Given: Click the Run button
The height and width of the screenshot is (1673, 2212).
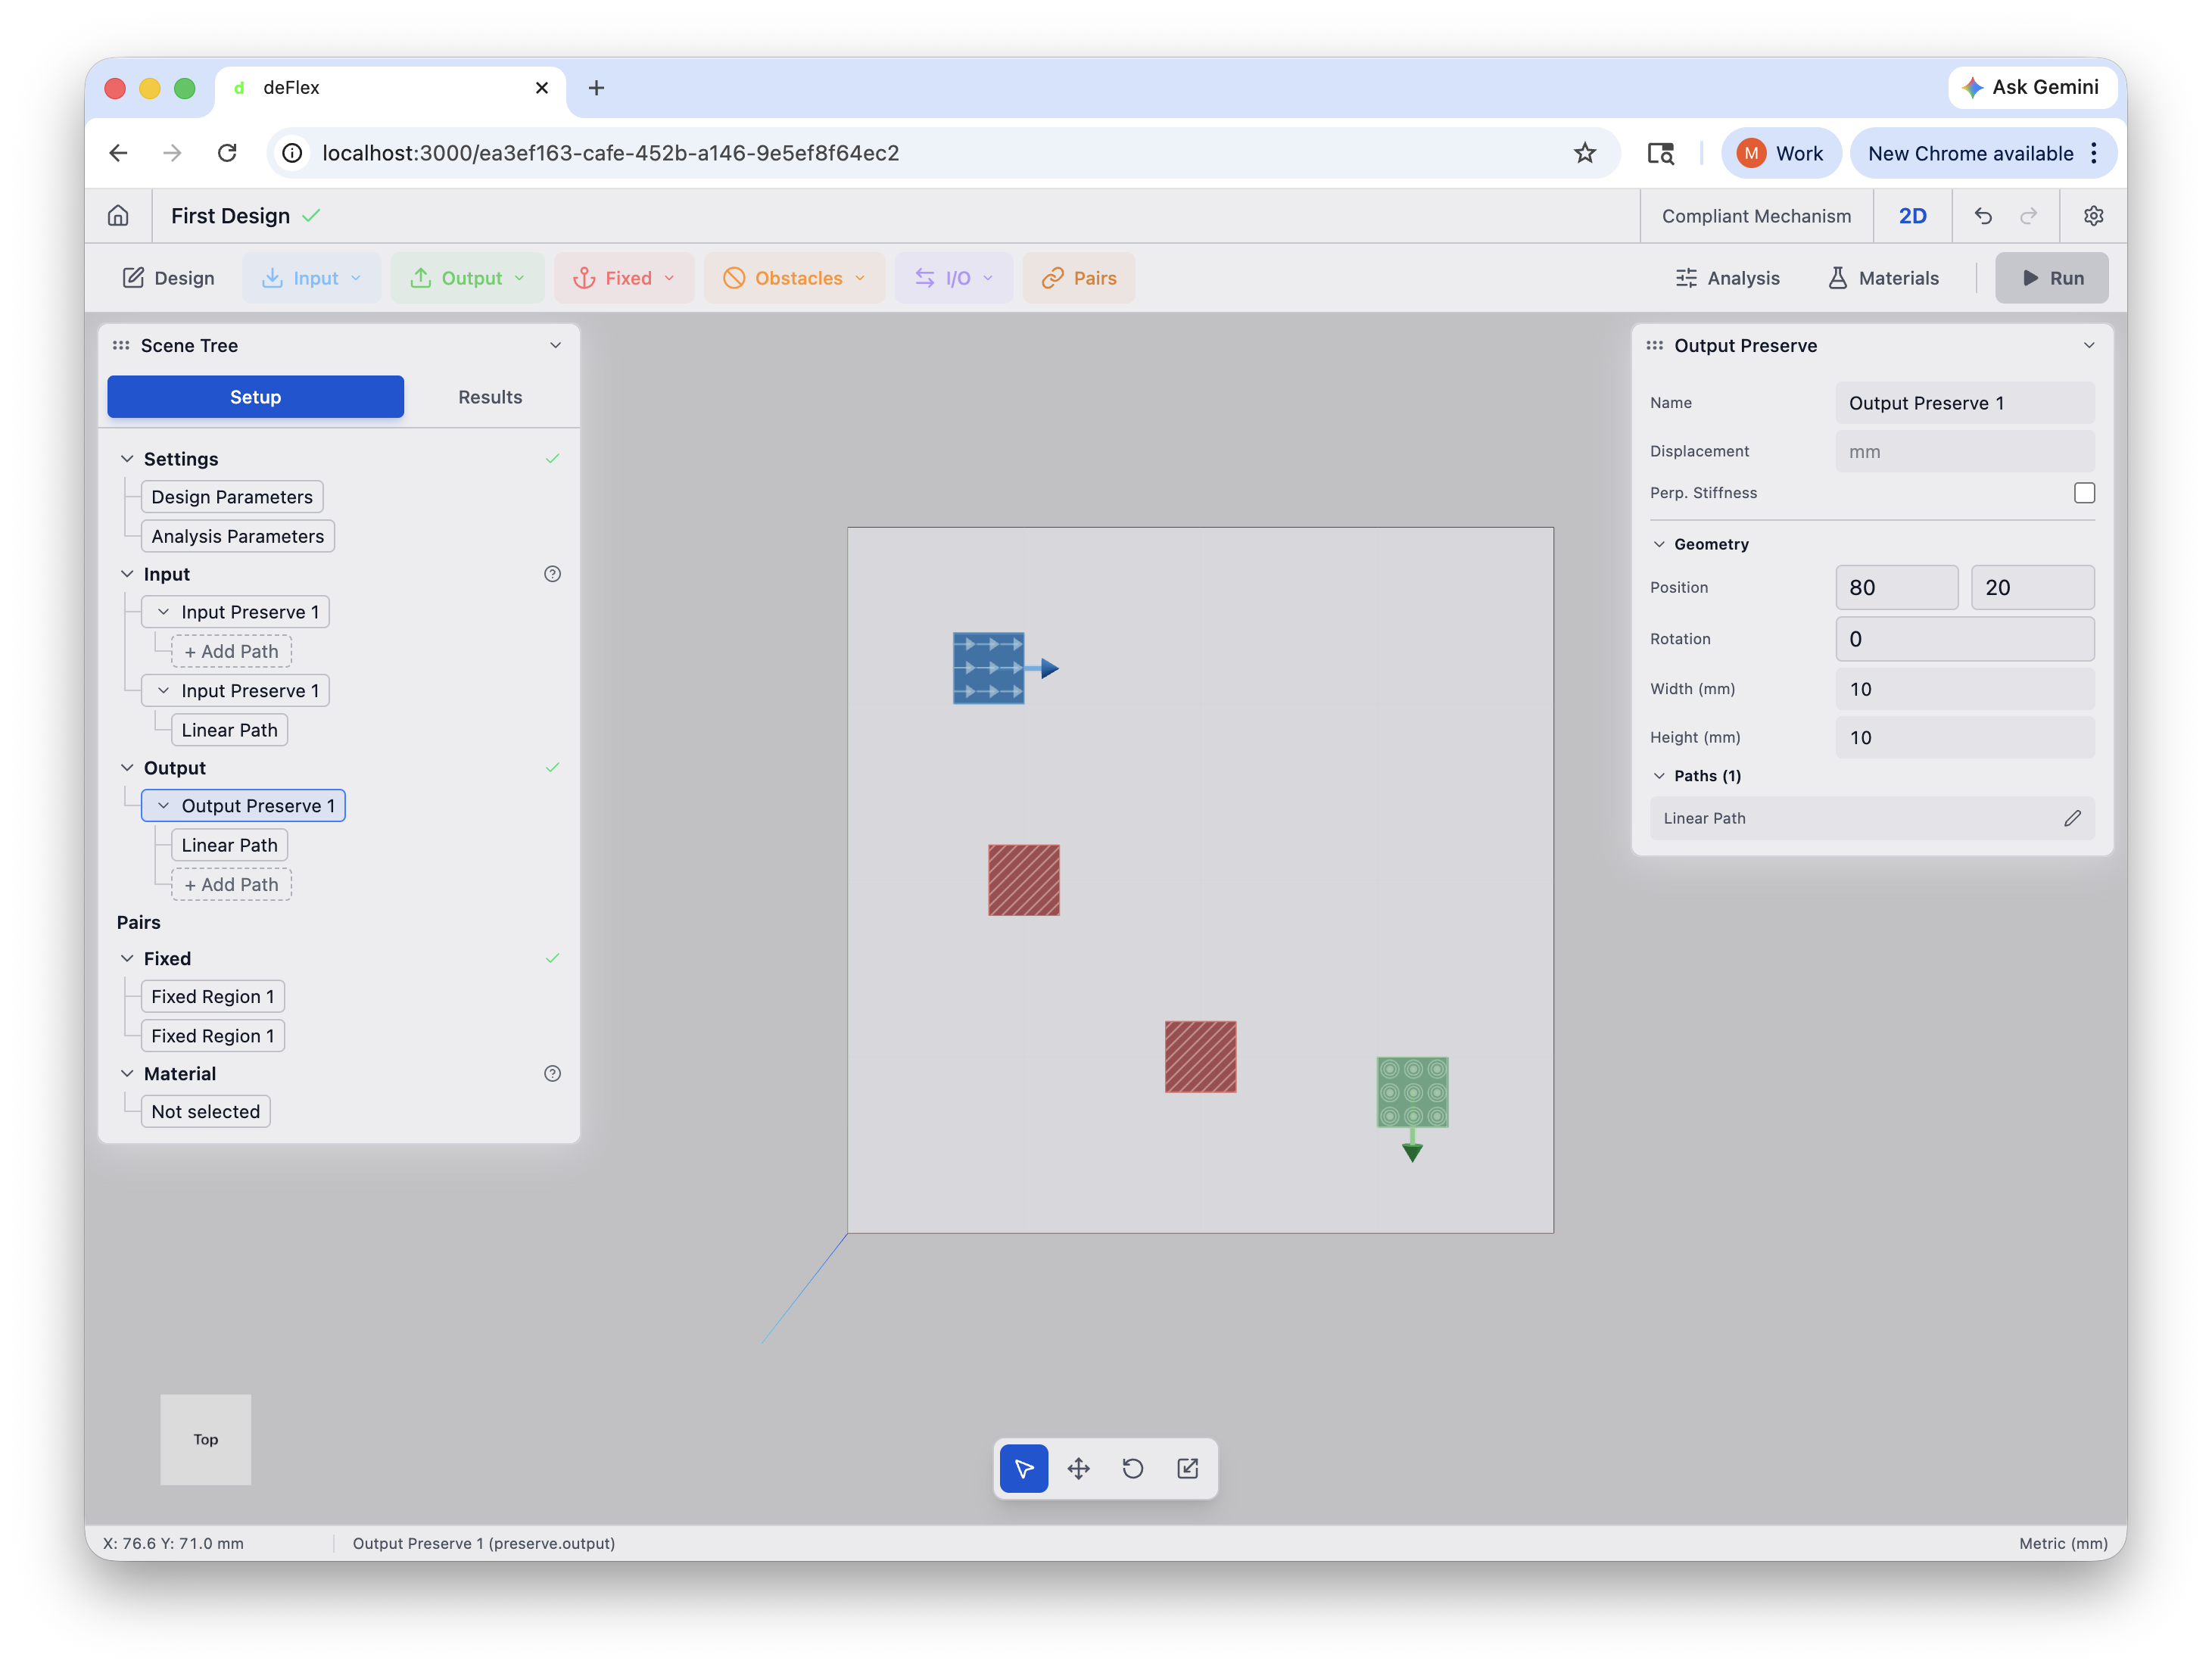Looking at the screenshot, I should (x=2051, y=278).
